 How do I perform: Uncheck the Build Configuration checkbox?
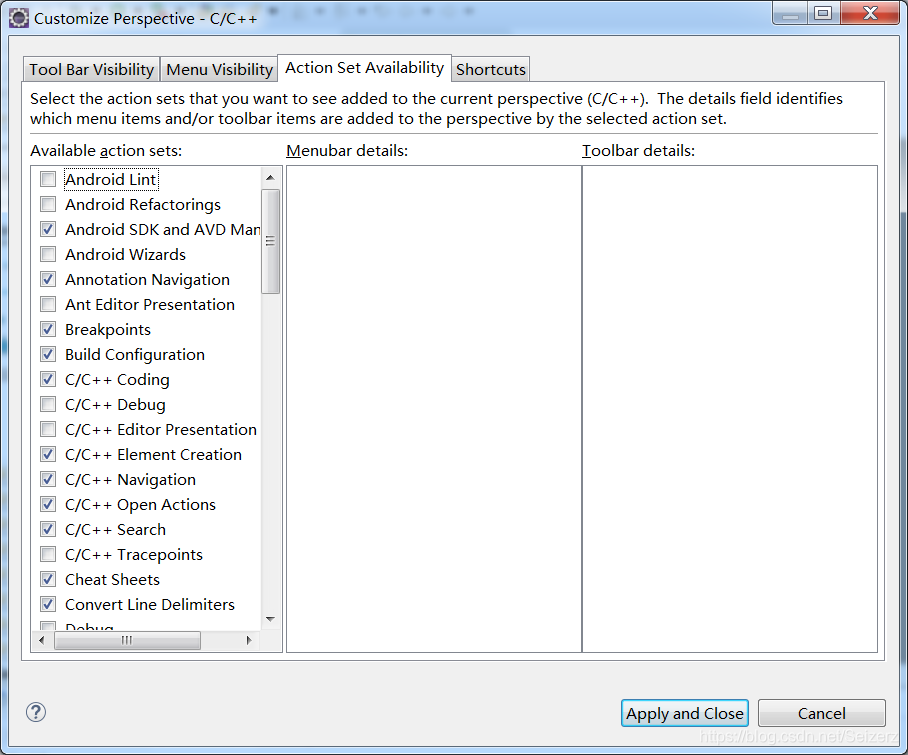48,354
